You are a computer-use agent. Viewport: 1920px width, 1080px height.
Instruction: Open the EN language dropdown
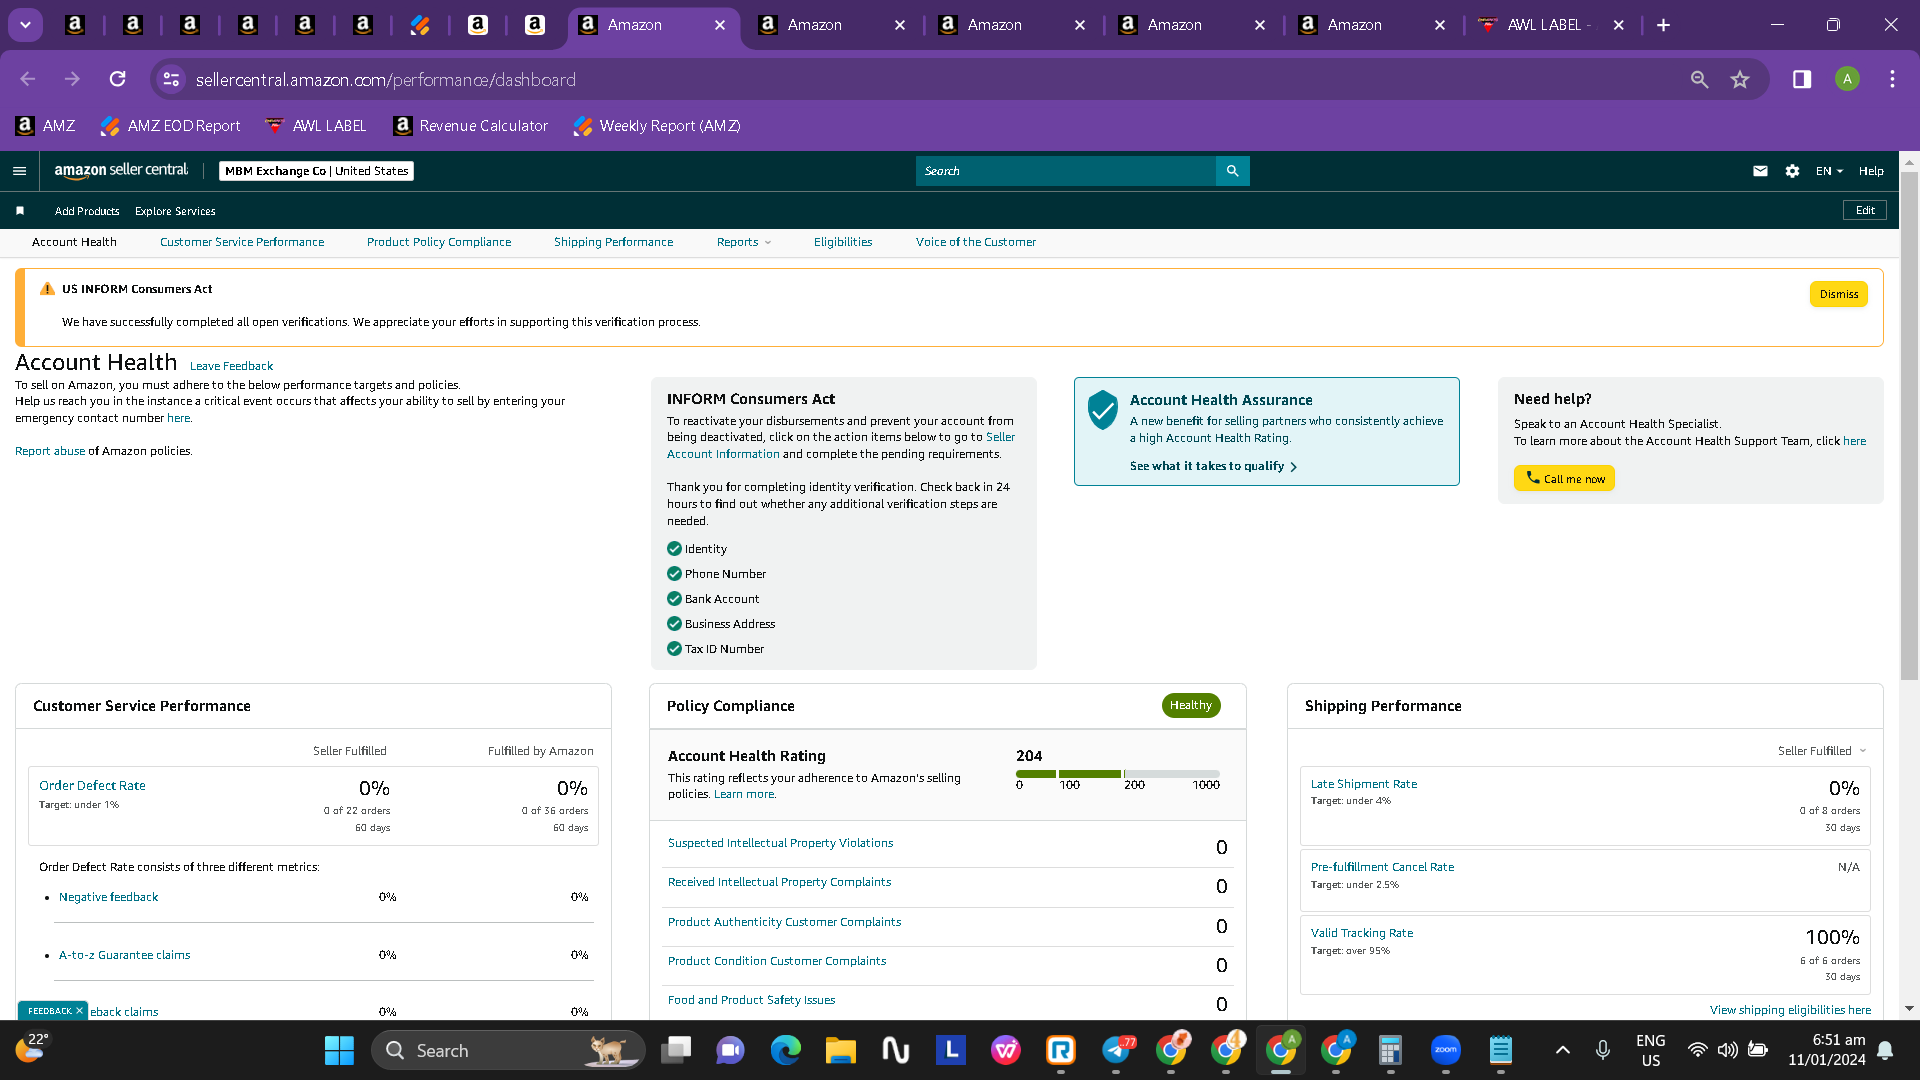point(1829,171)
